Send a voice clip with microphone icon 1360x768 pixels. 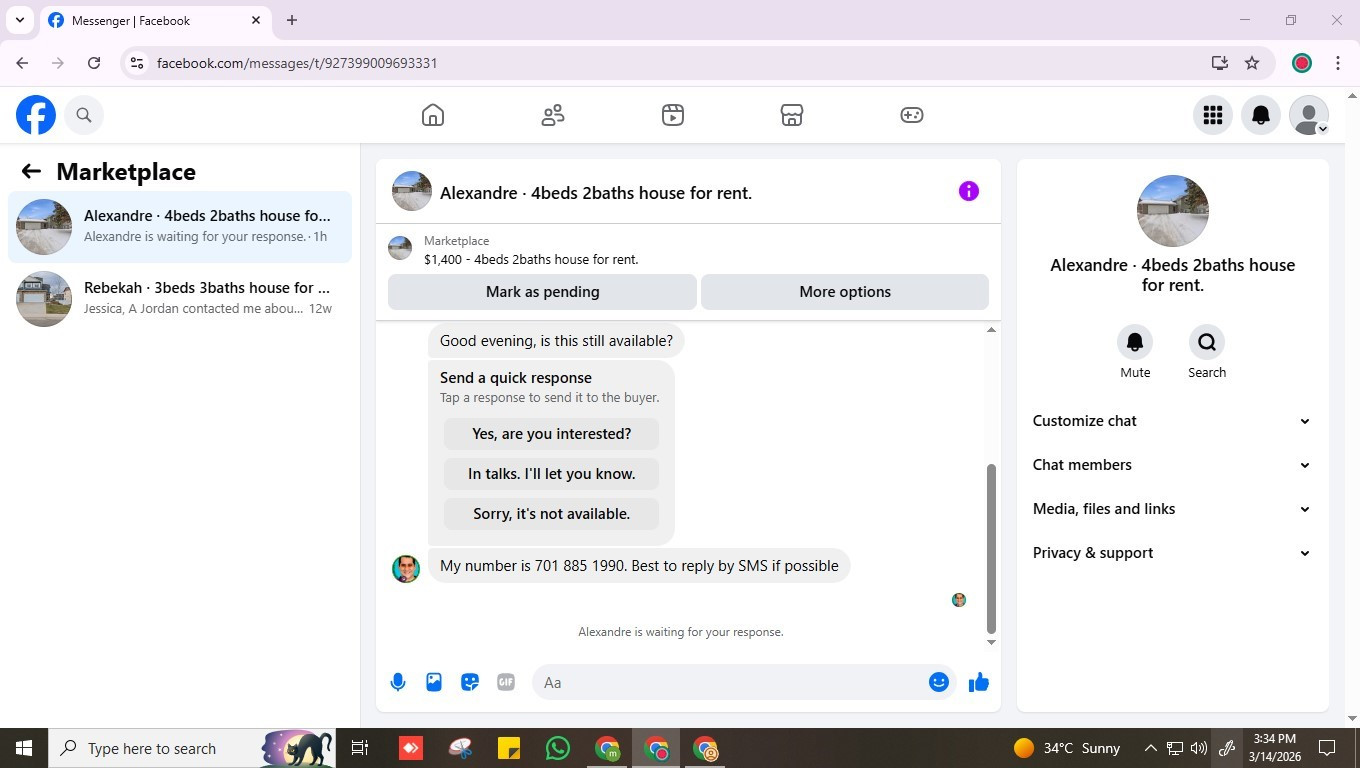click(398, 682)
